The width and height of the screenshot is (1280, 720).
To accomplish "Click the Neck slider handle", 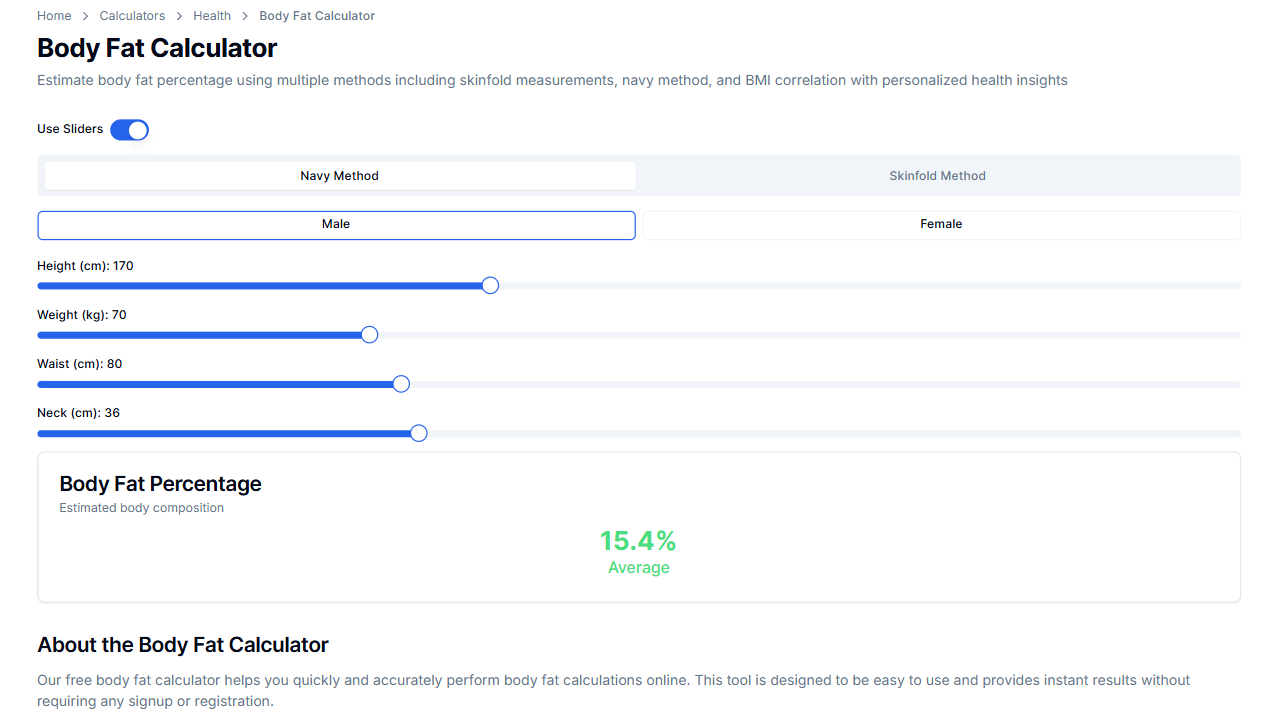I will [418, 433].
